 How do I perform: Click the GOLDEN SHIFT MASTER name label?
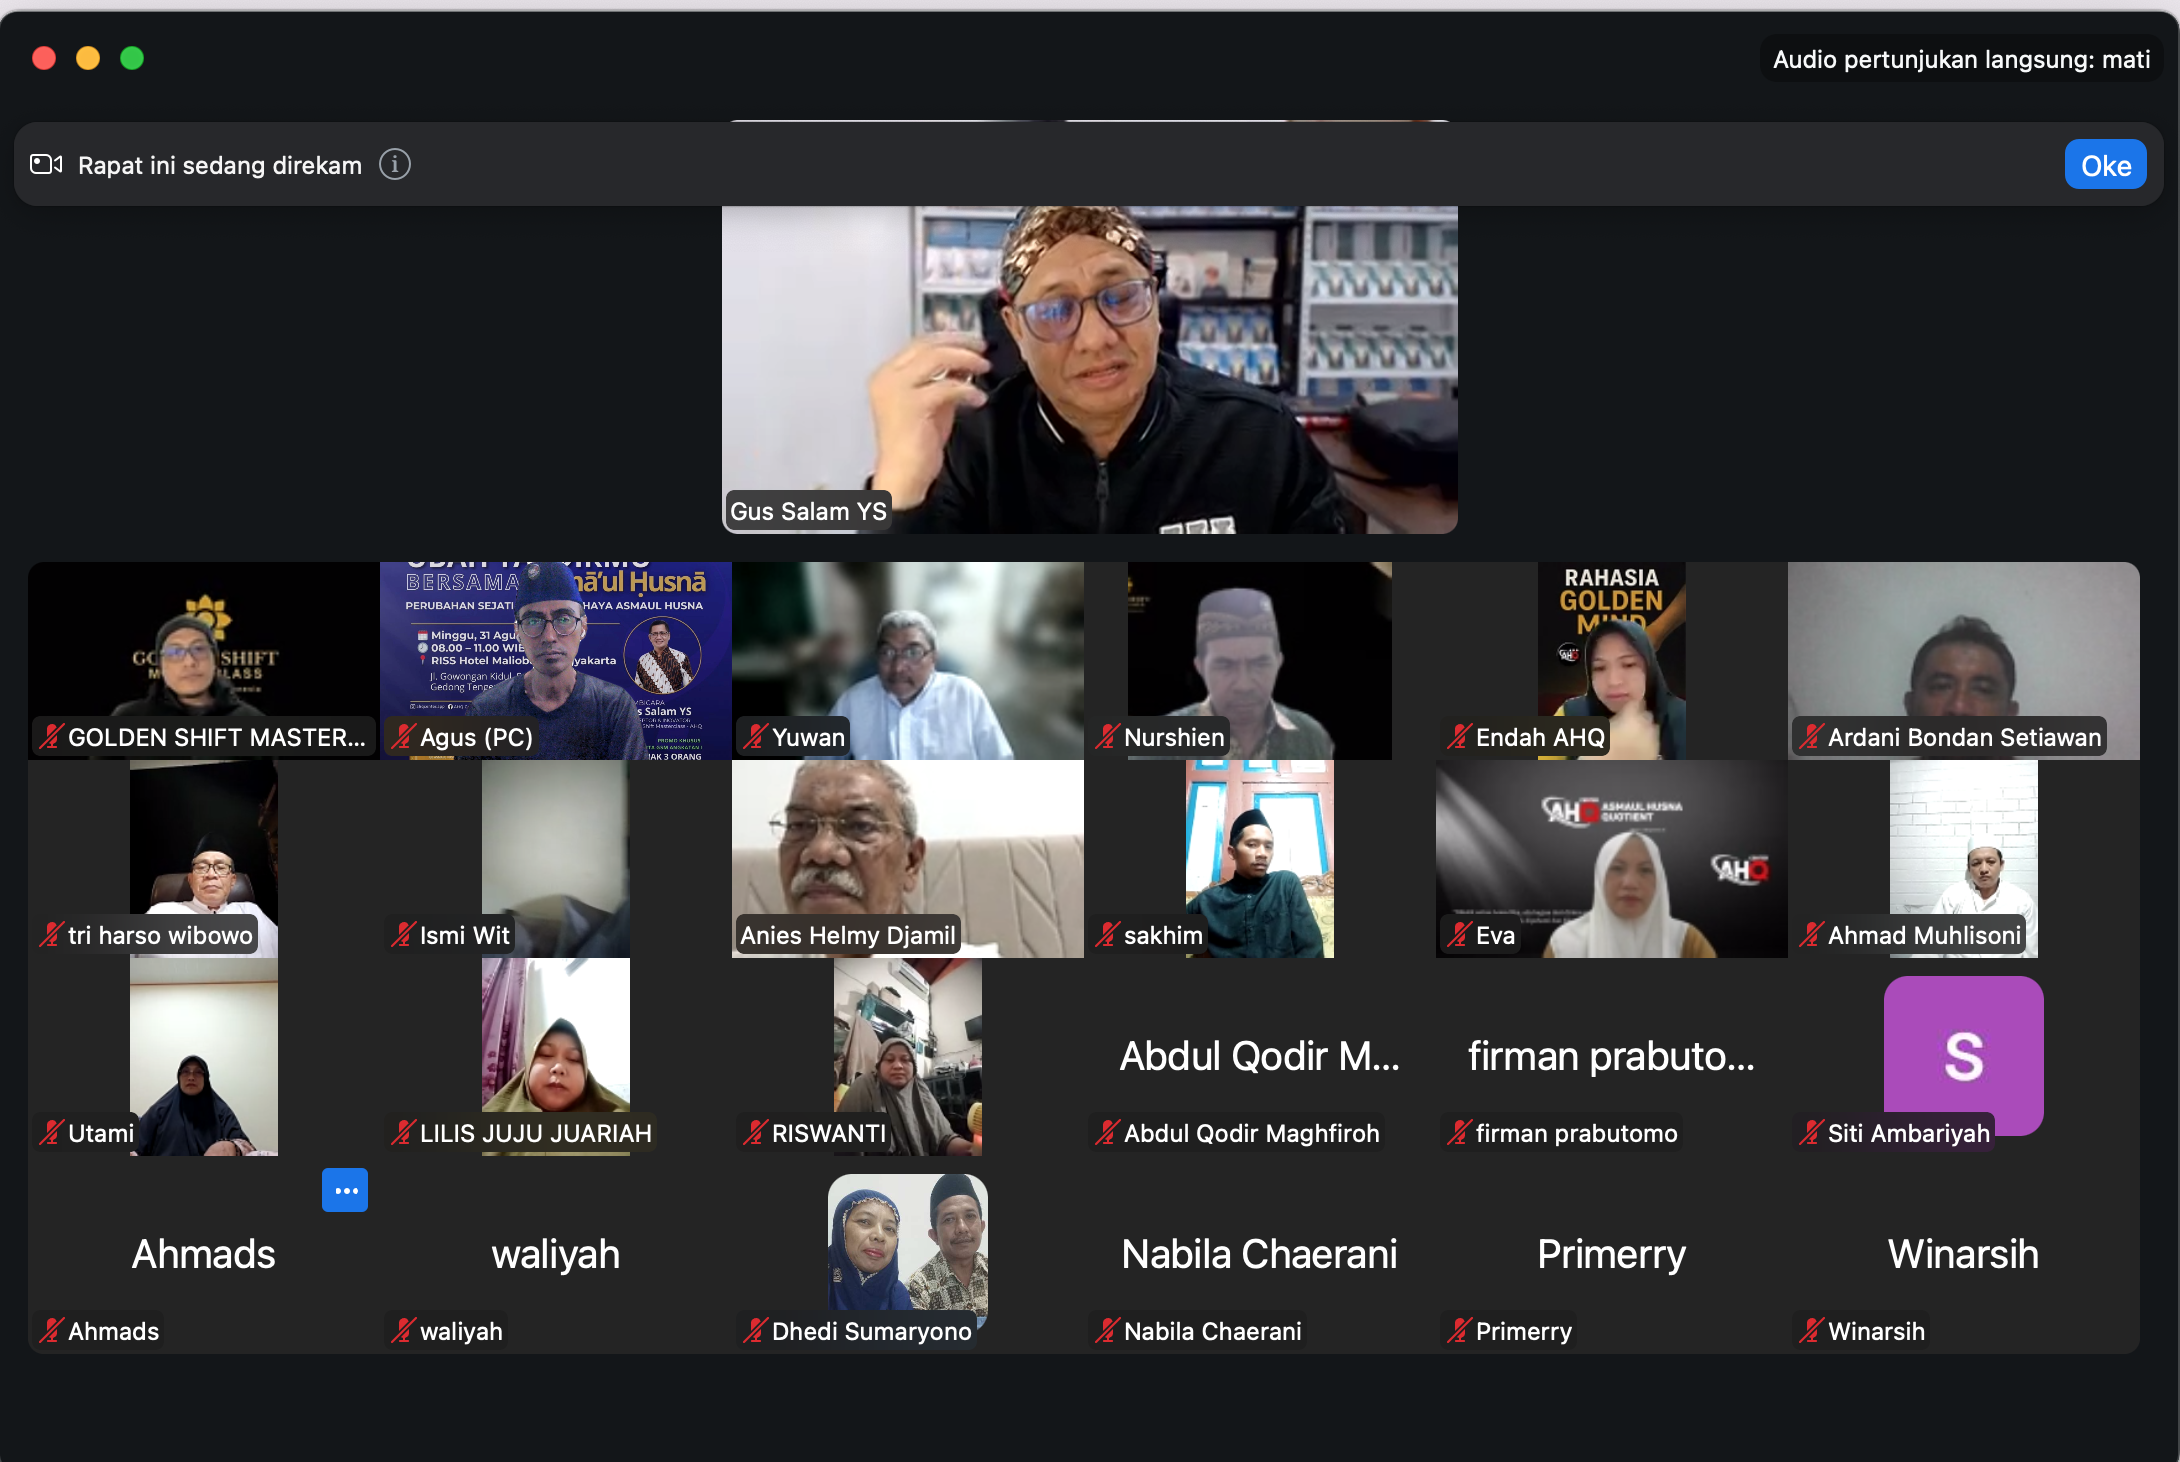pos(216,737)
